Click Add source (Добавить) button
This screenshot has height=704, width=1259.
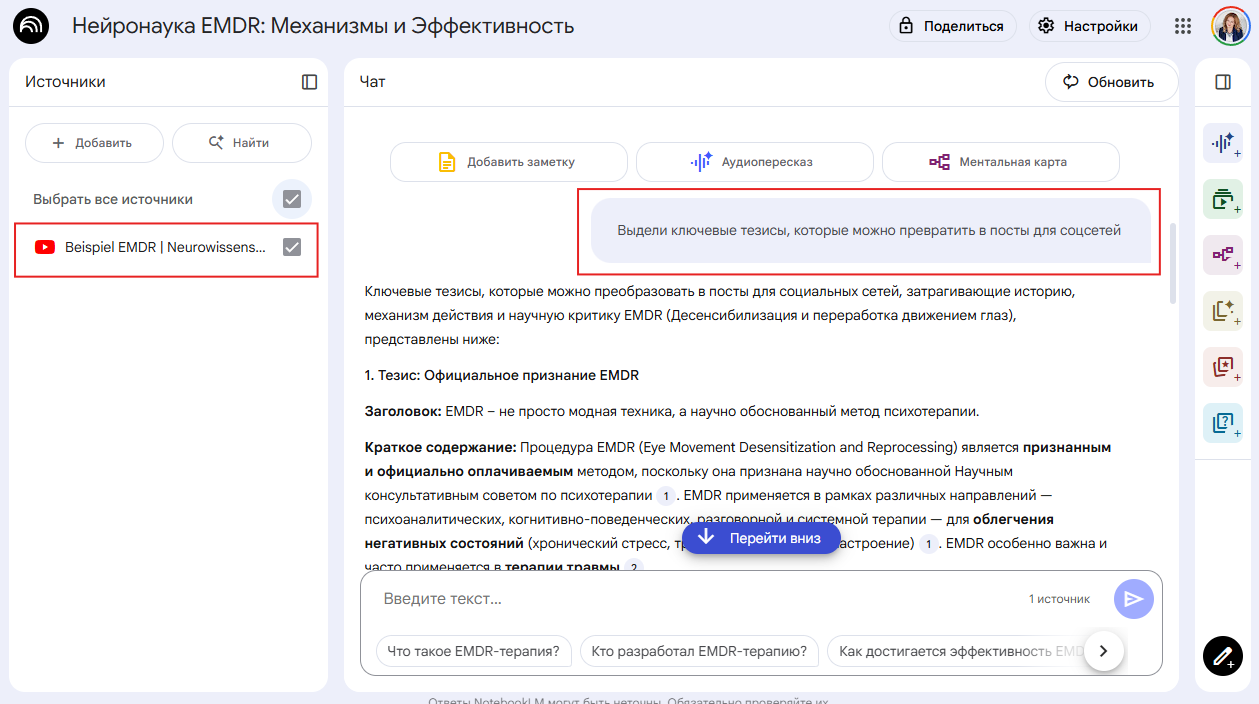[x=94, y=143]
